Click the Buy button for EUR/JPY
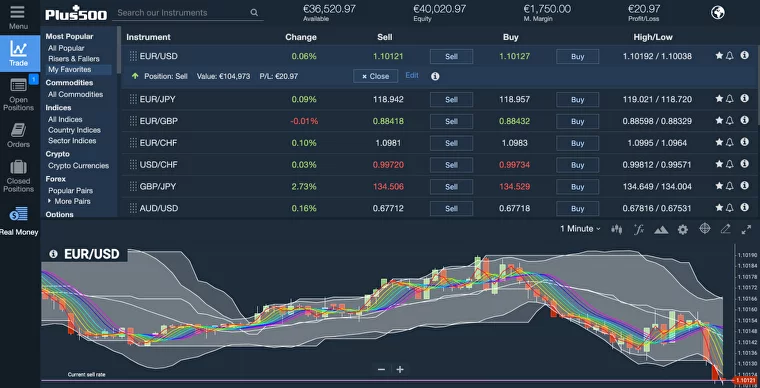 pos(577,99)
